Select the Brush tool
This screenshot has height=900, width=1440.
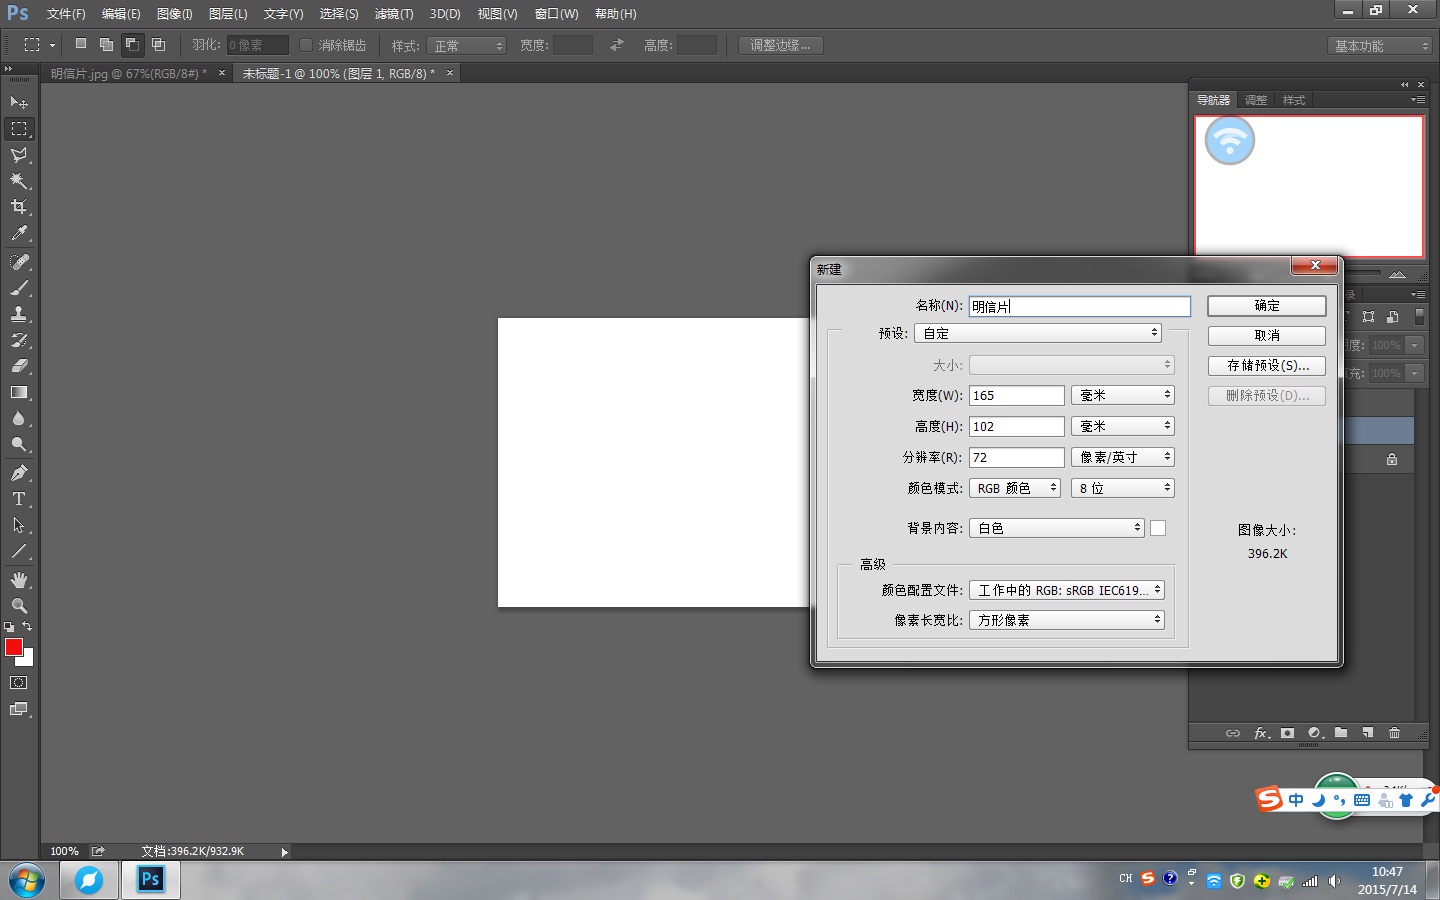tap(19, 288)
